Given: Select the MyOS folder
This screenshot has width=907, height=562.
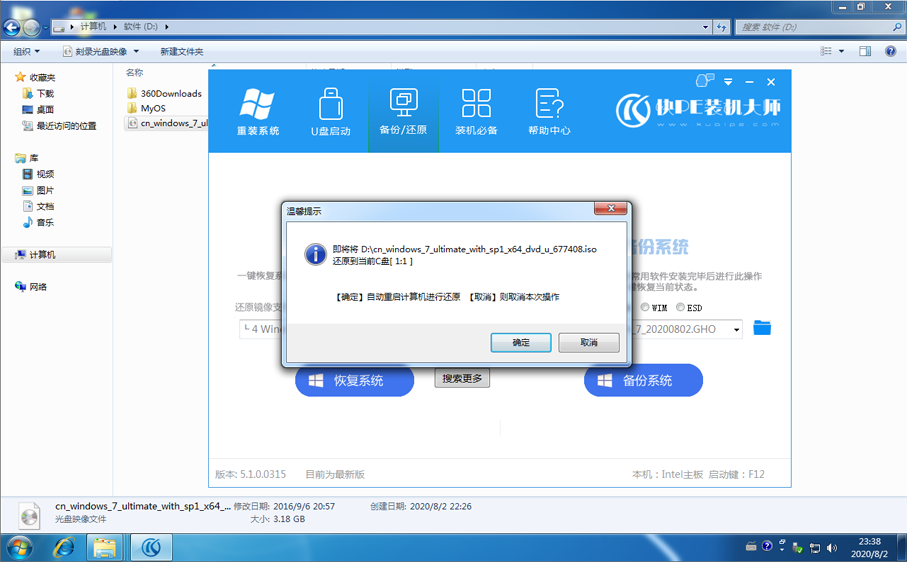Looking at the screenshot, I should 147,108.
